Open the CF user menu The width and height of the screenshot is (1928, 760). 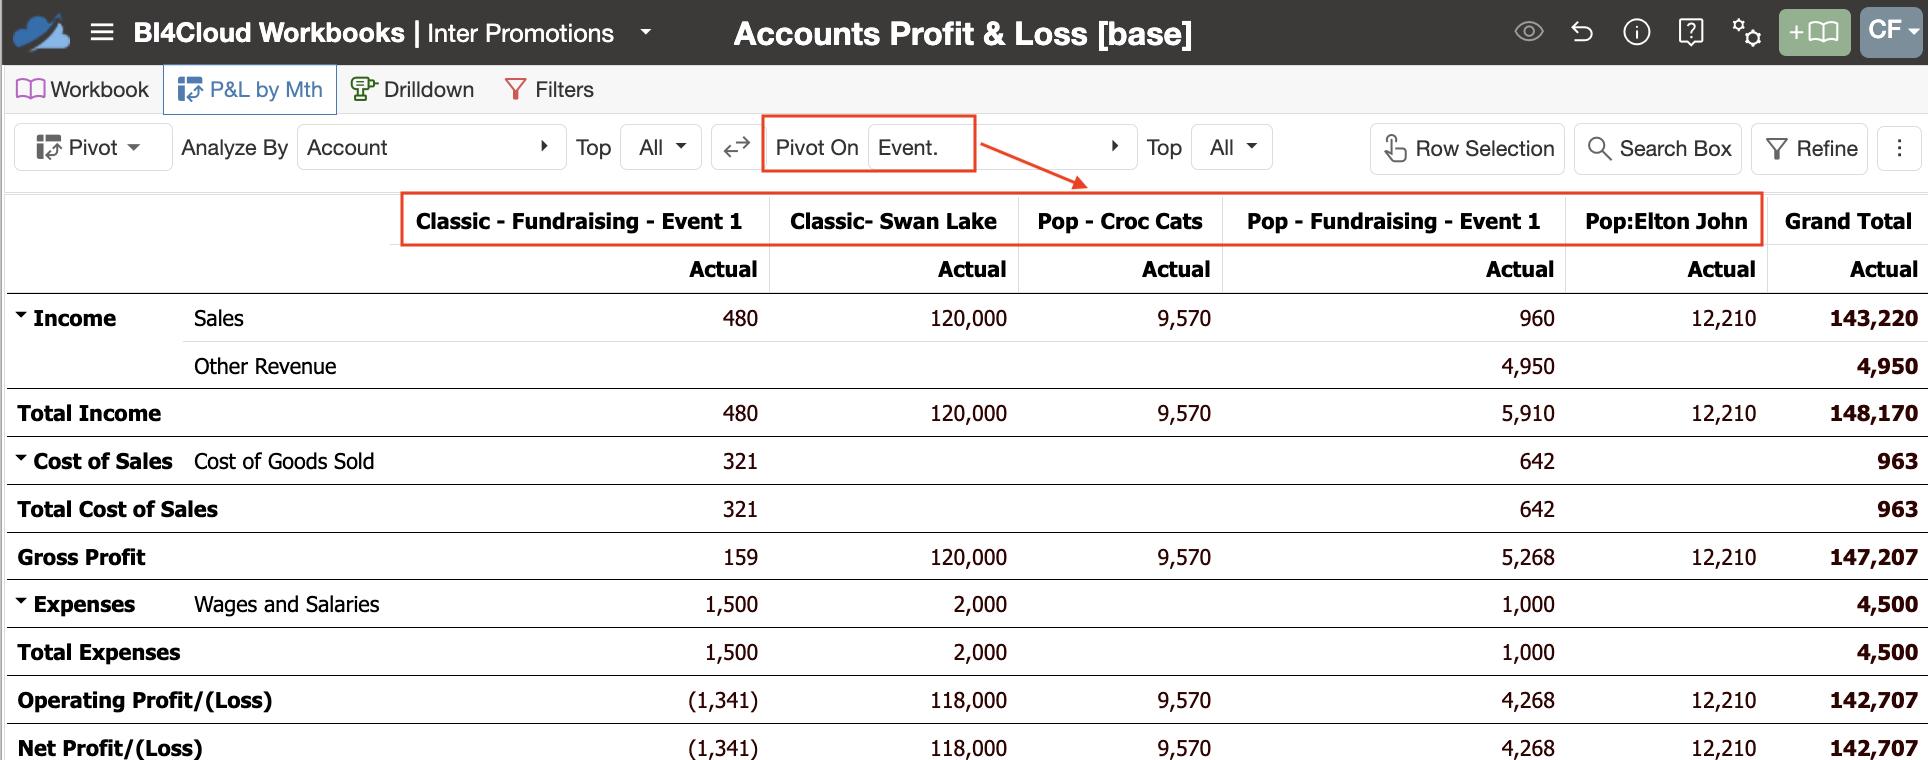coord(1892,32)
